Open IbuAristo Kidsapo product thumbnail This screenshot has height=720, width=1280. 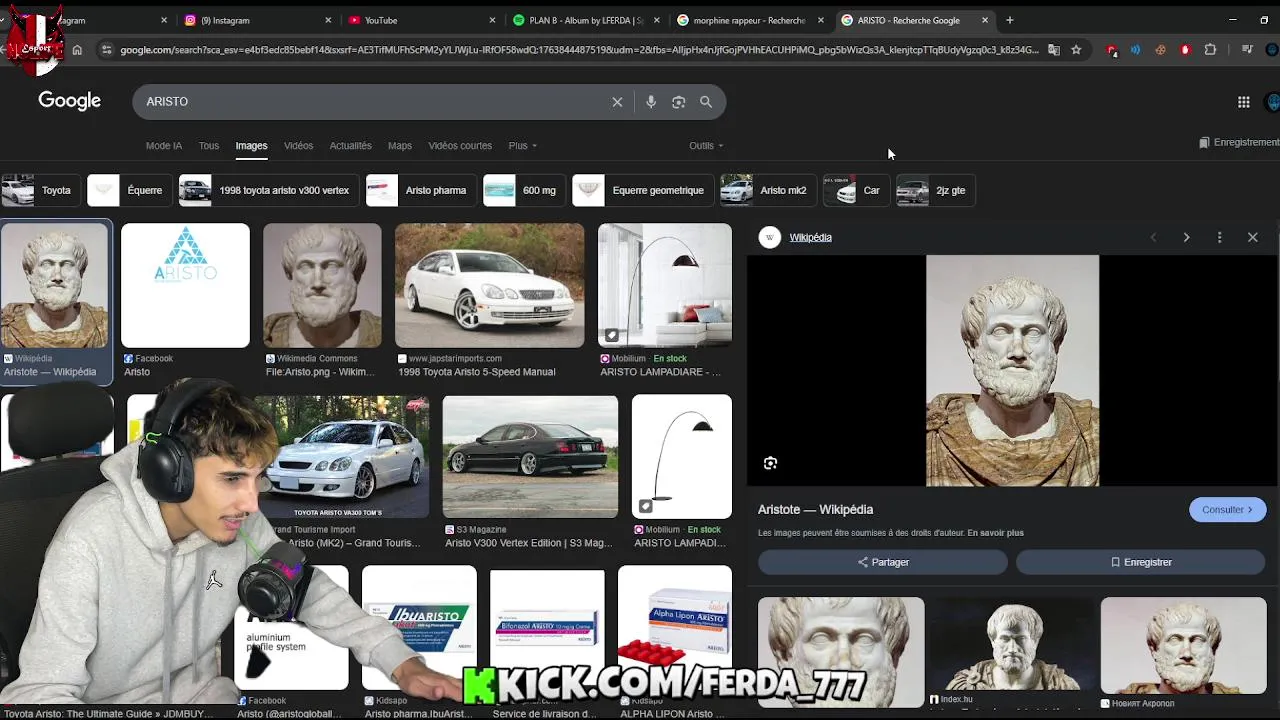tap(419, 628)
